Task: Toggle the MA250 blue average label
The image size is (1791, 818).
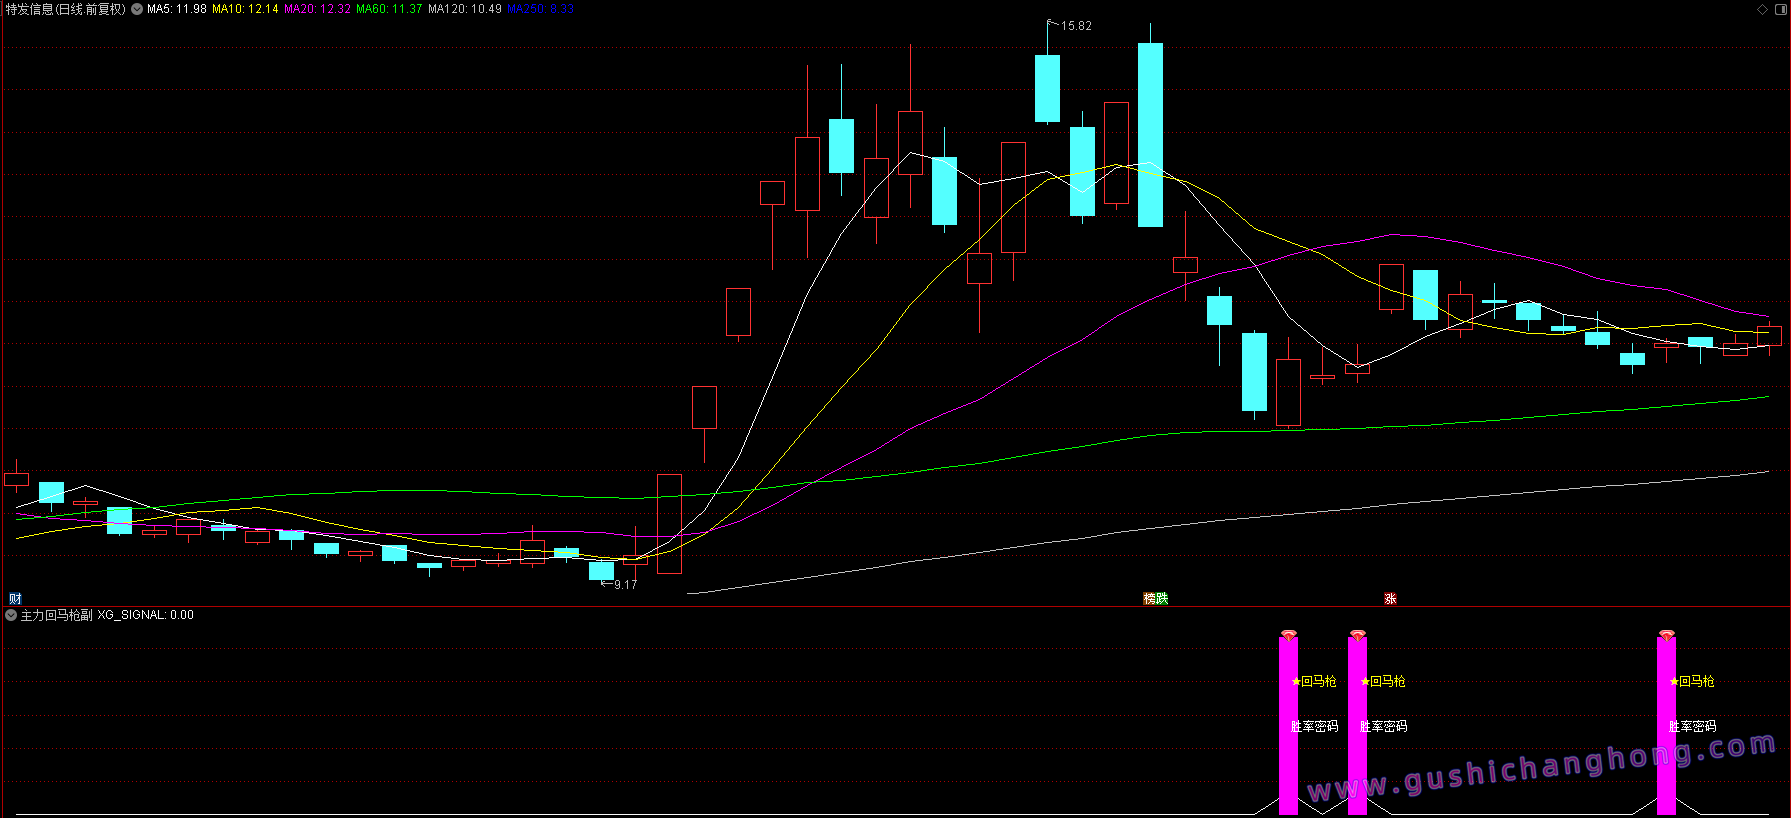Action: tap(540, 9)
